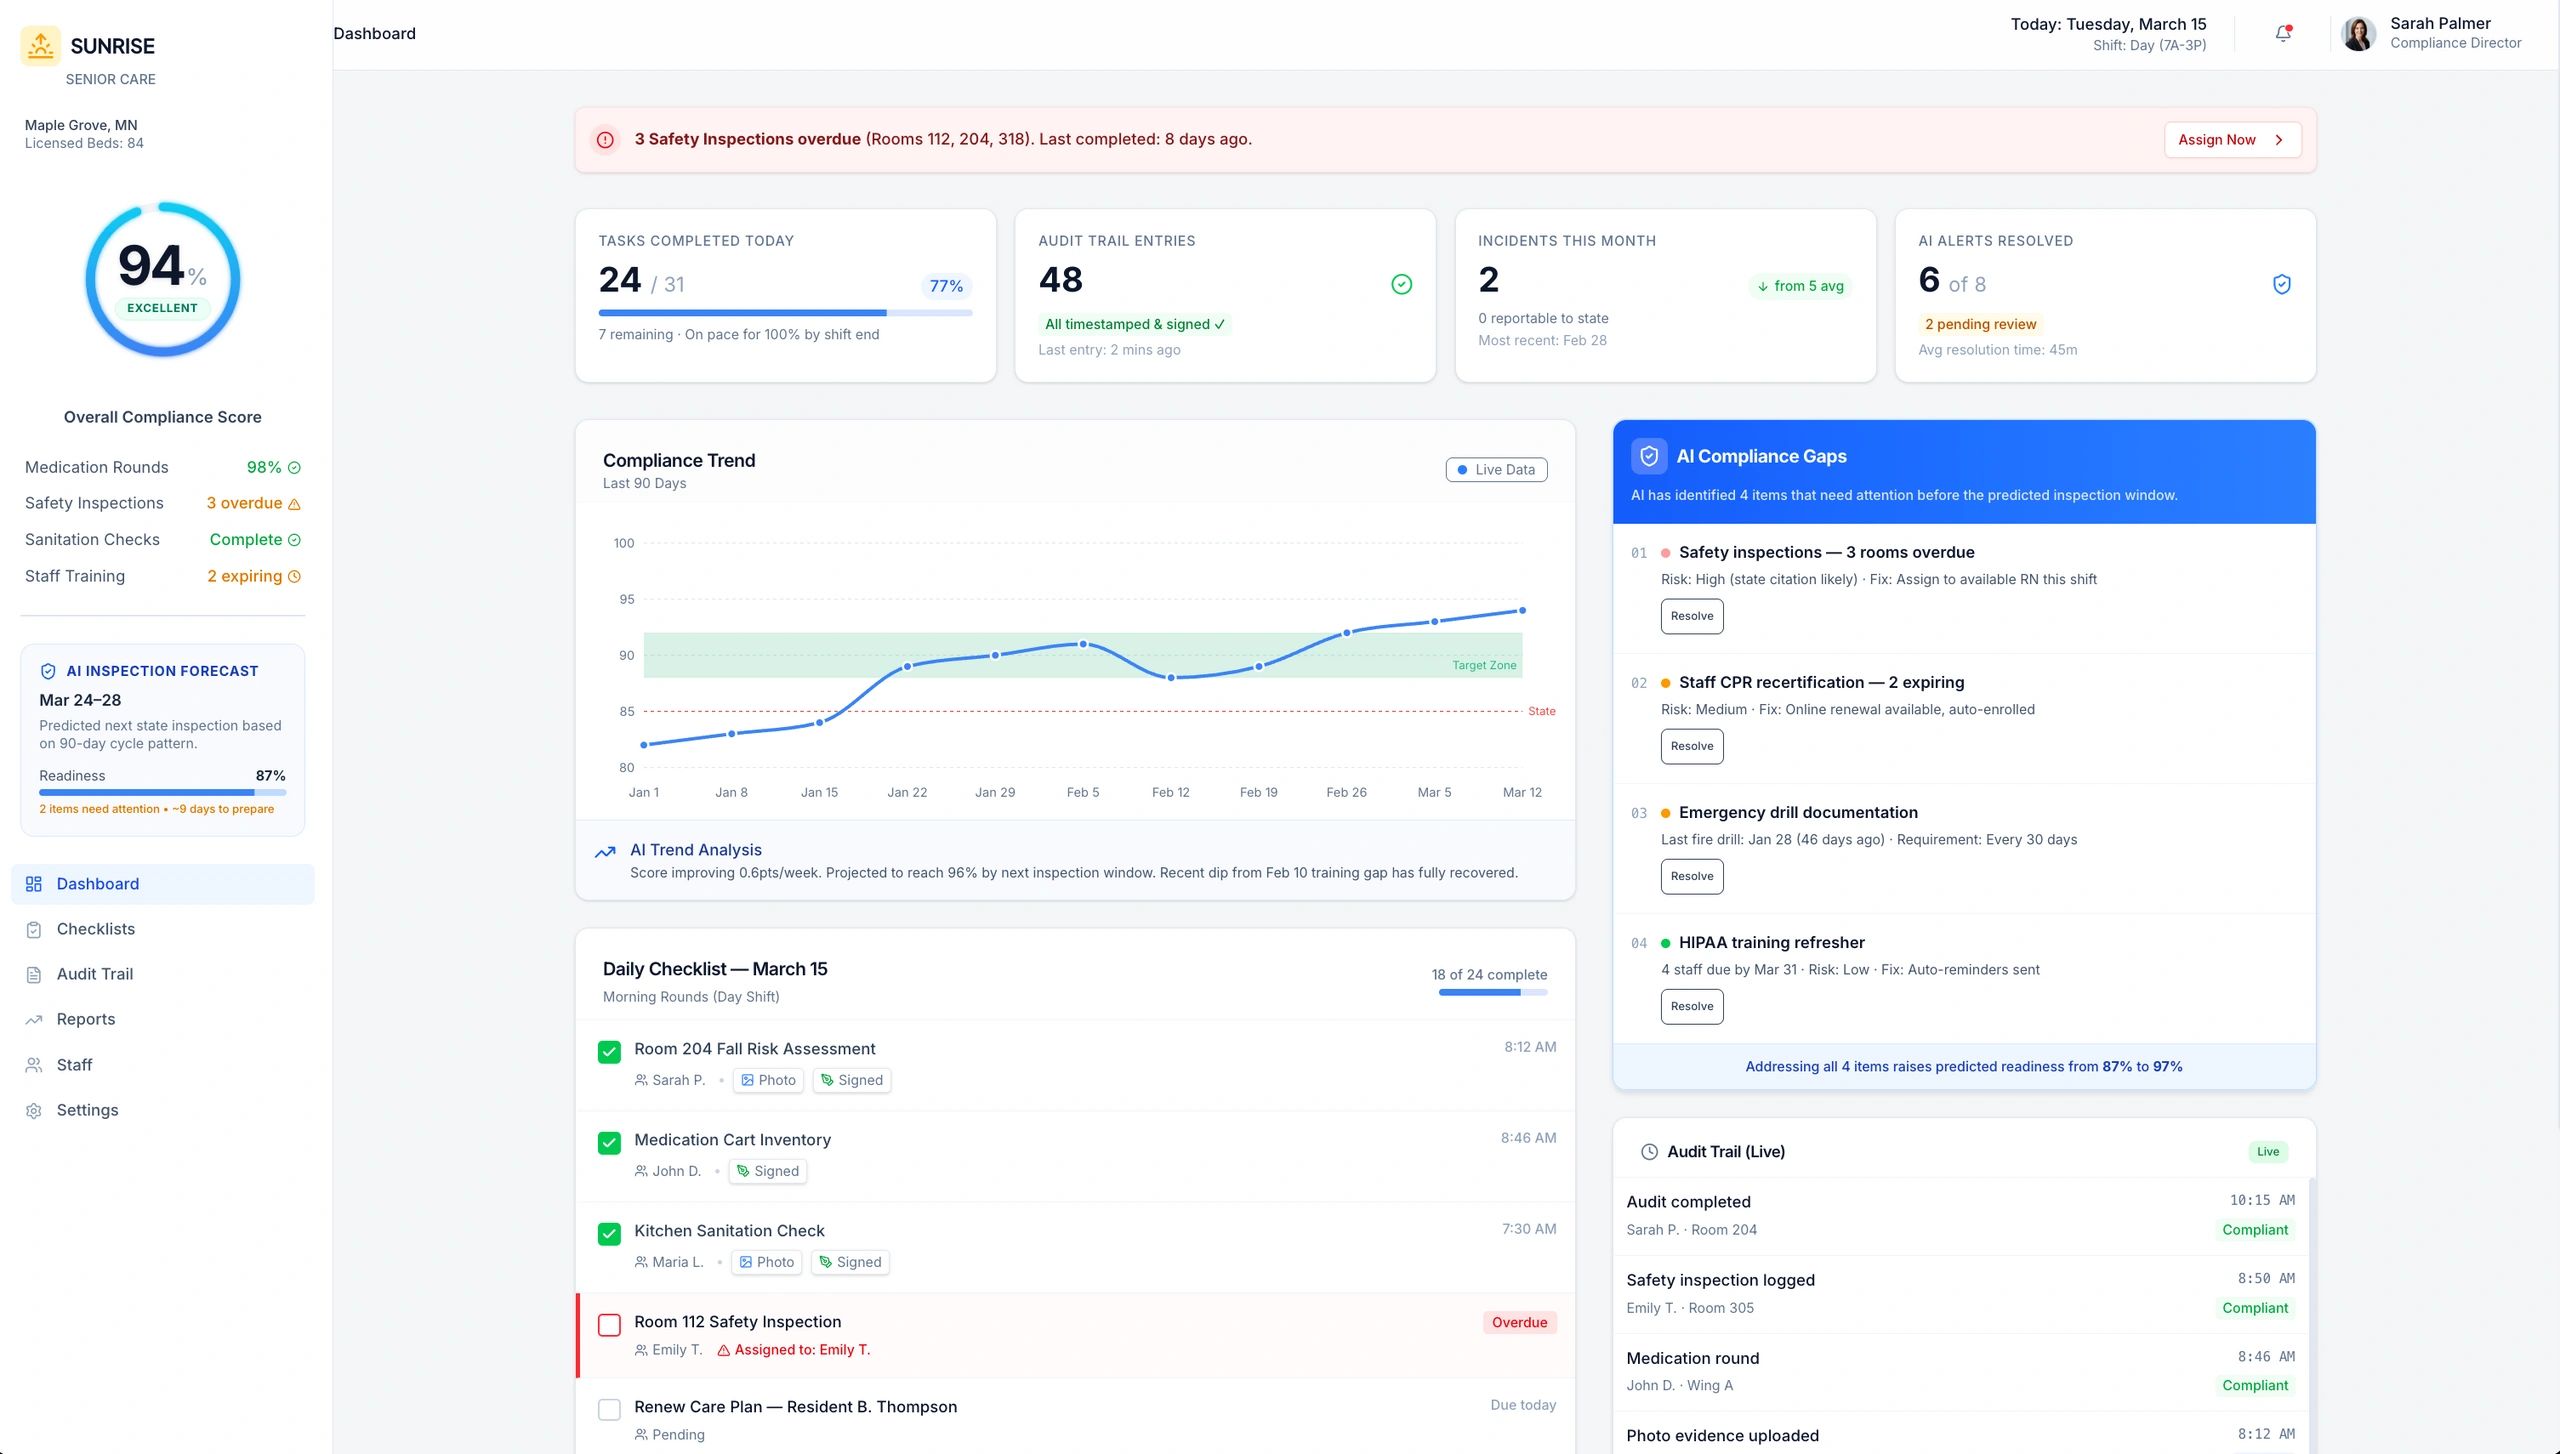Toggle the Live Data selector on Compliance Trend
Viewport: 2560px width, 1454px height.
pyautogui.click(x=1495, y=469)
